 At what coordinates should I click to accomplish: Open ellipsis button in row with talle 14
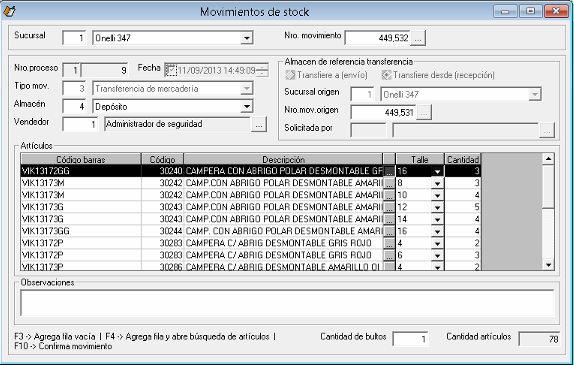tap(389, 219)
